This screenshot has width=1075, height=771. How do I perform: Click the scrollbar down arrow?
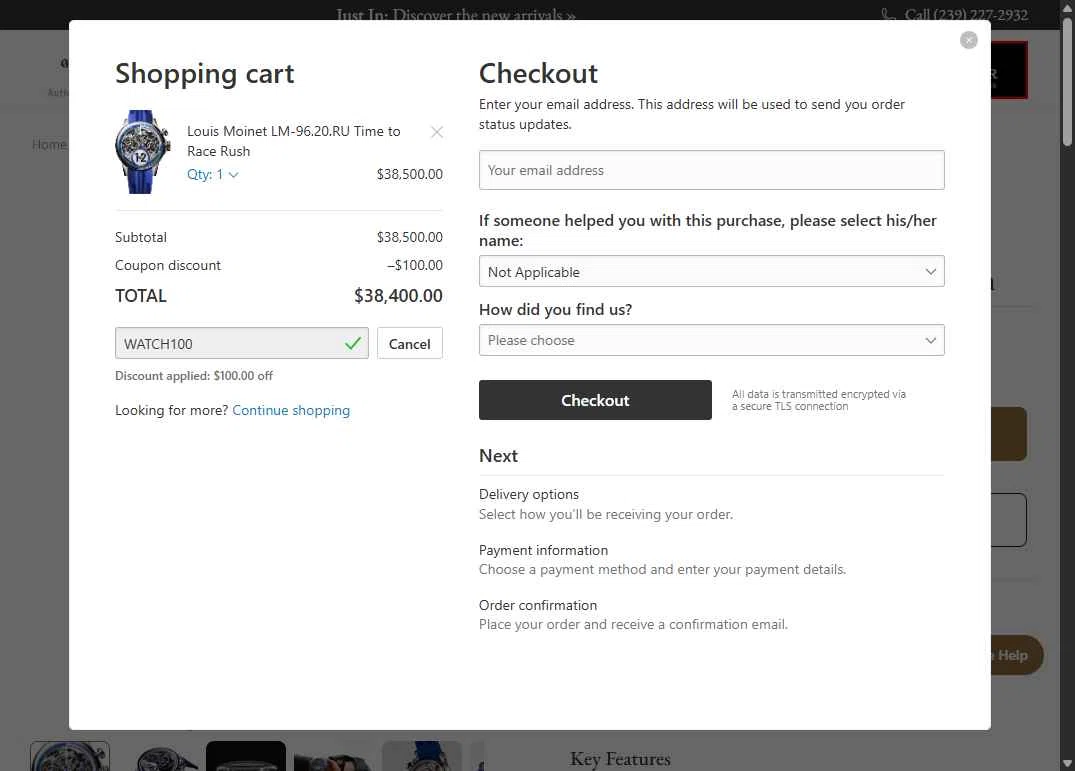coord(1067,763)
